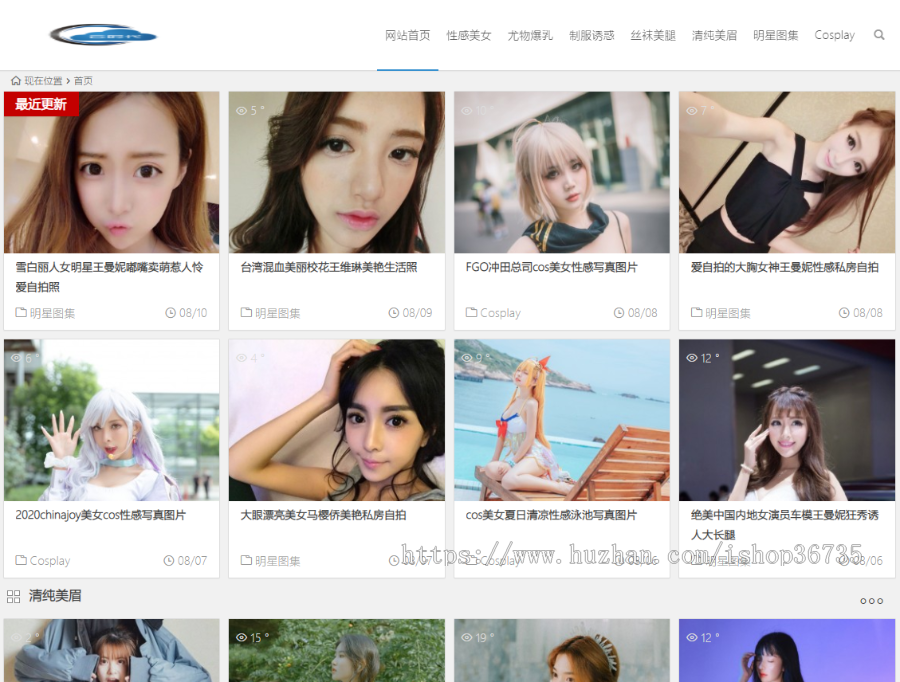Click the clock icon next to the 08/07 date
Screen dimensions: 900x682
(171, 560)
